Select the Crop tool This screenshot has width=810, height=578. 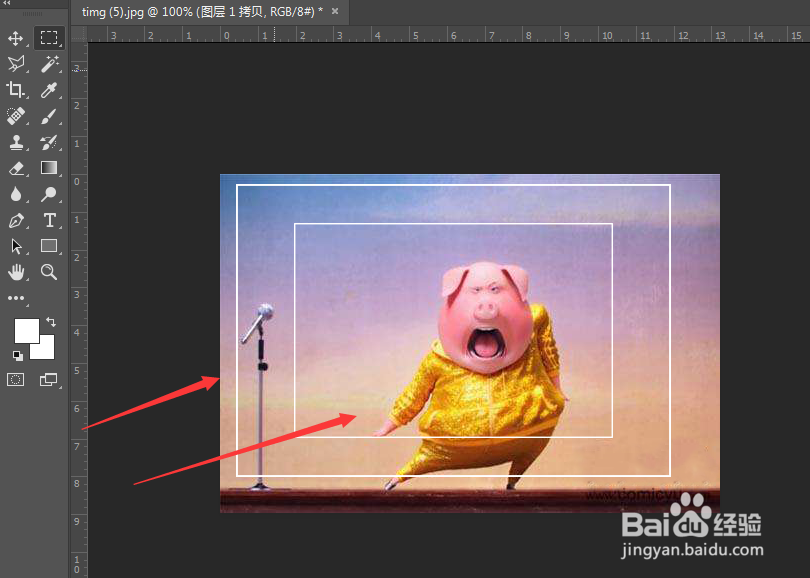[15, 90]
